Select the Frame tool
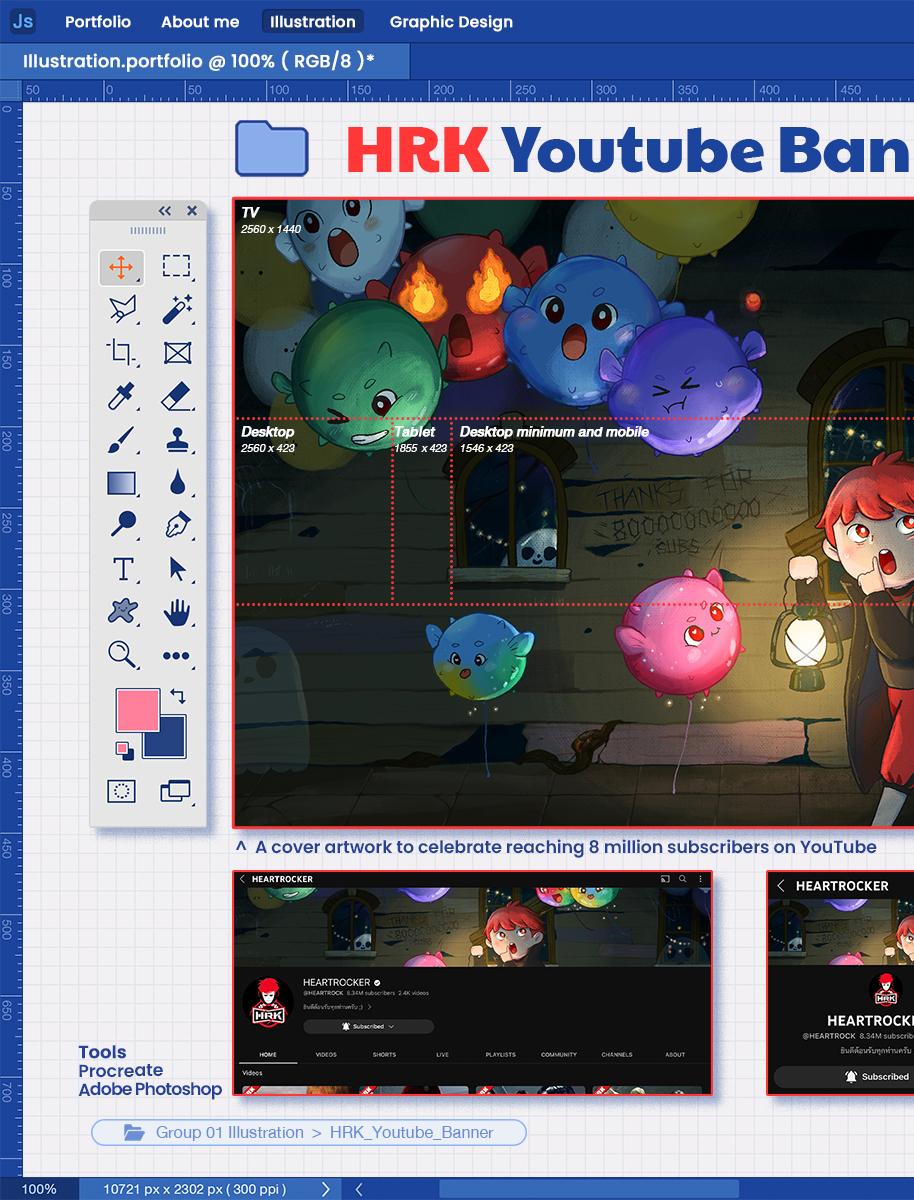914x1200 pixels. [x=177, y=353]
